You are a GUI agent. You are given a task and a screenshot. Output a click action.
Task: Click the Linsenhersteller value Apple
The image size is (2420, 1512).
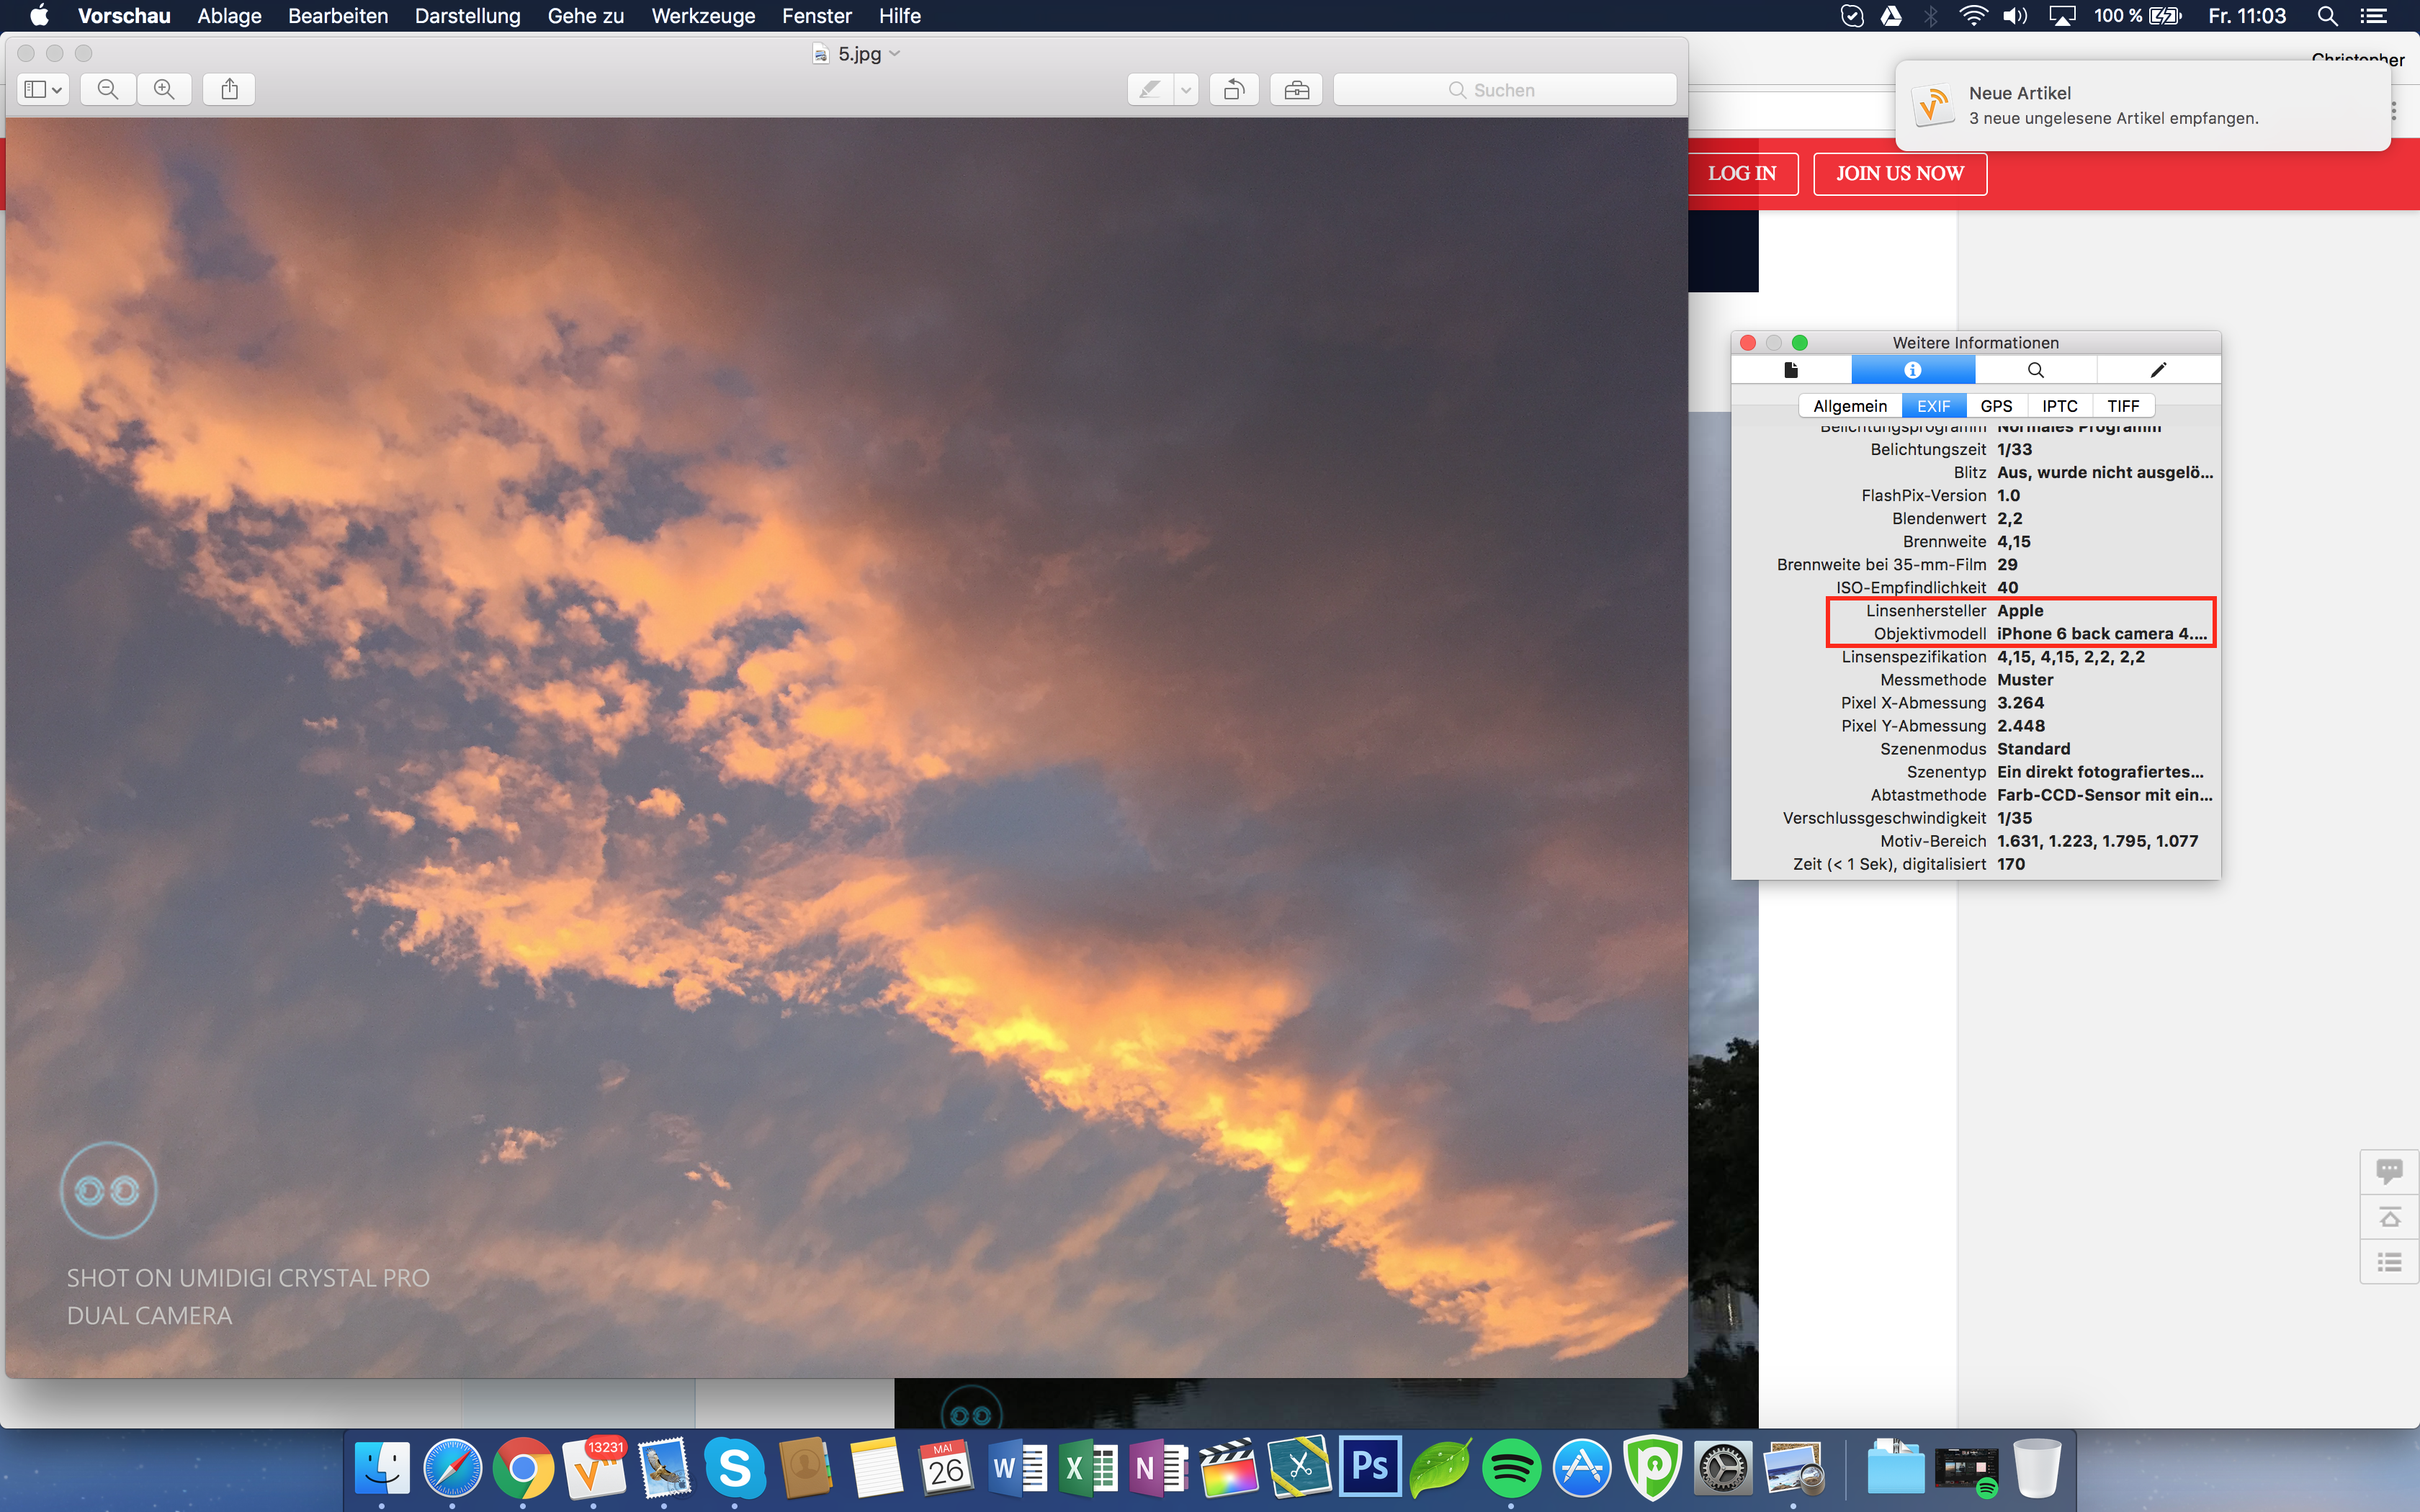click(x=2020, y=610)
